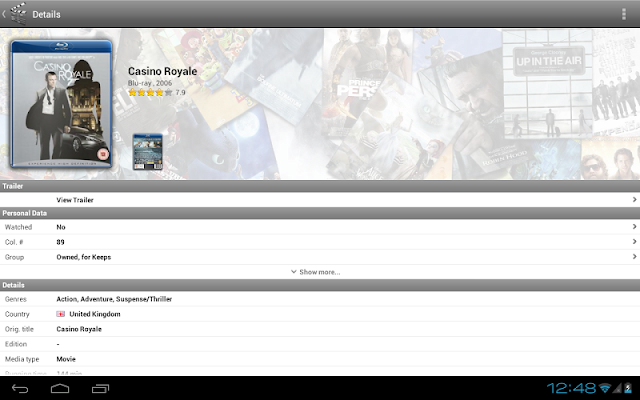This screenshot has width=640, height=400.
Task: Tap the United Kingdom flag icon
Action: (60, 314)
